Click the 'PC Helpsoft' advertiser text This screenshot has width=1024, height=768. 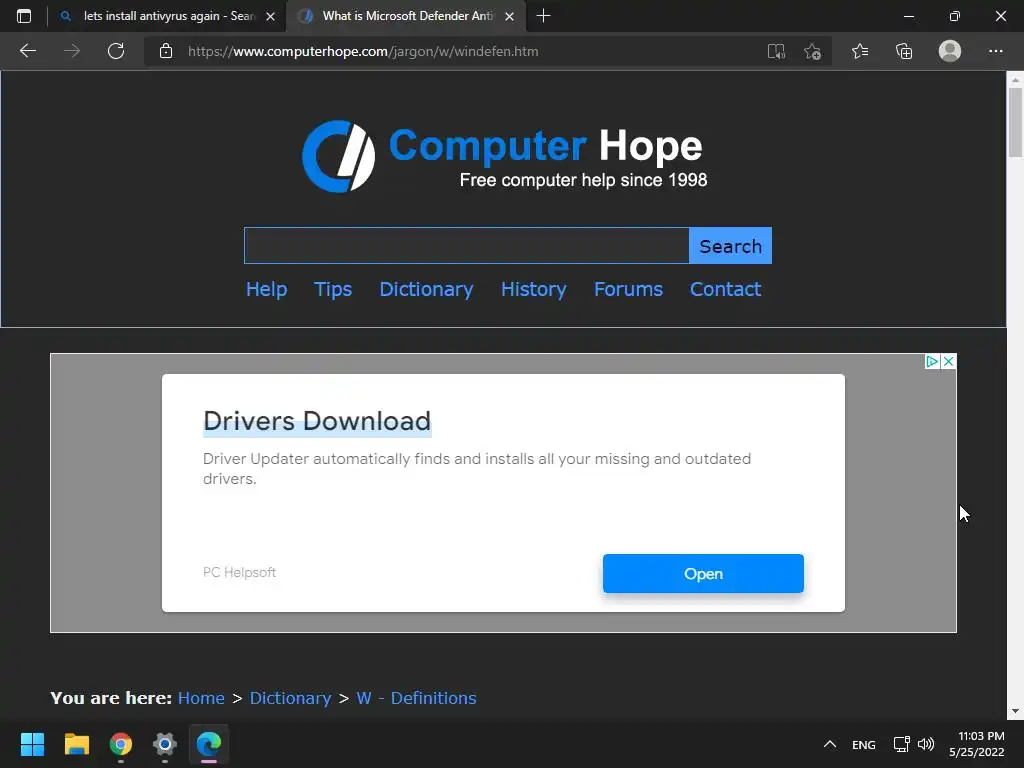pyautogui.click(x=239, y=572)
